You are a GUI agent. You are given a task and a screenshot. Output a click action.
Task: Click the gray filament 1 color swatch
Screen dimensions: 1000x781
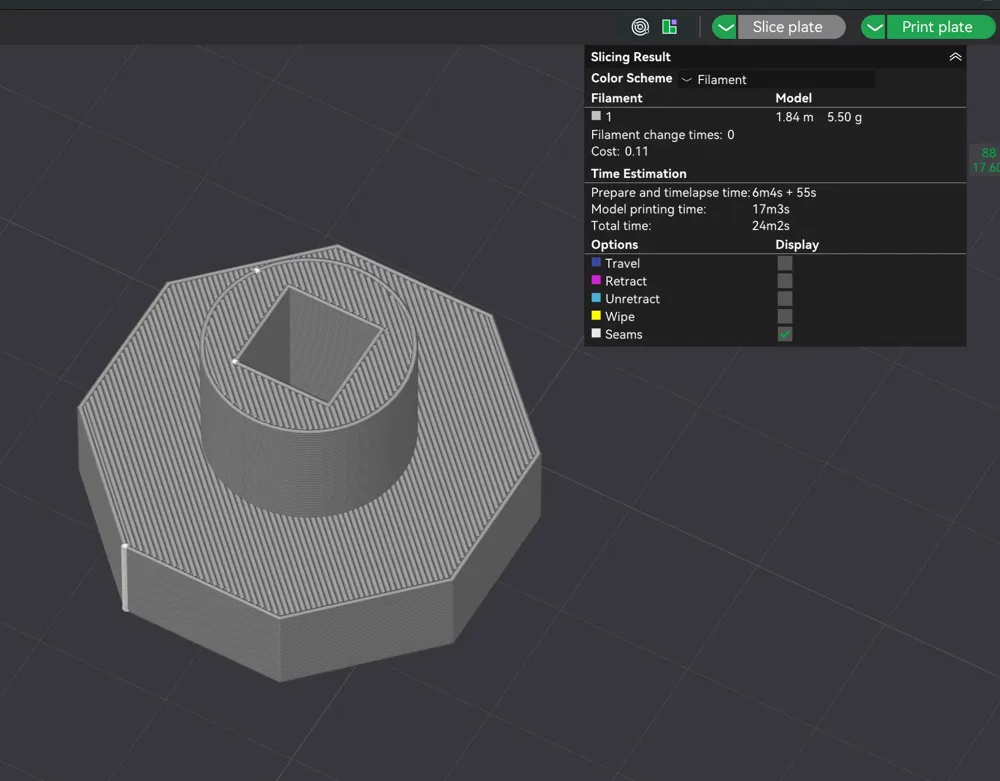(x=596, y=115)
